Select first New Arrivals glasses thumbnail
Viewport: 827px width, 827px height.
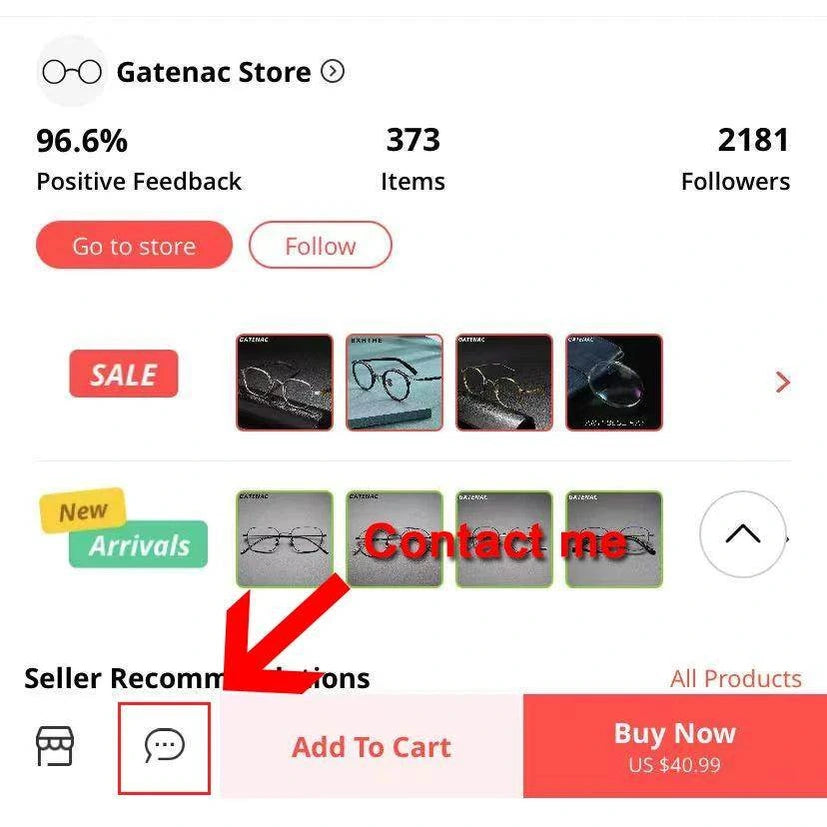pyautogui.click(x=285, y=539)
